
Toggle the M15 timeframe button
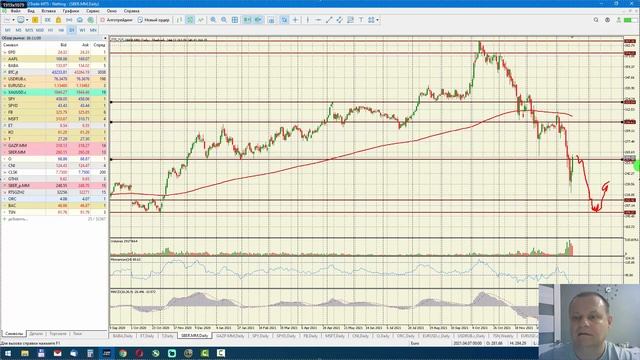click(29, 30)
